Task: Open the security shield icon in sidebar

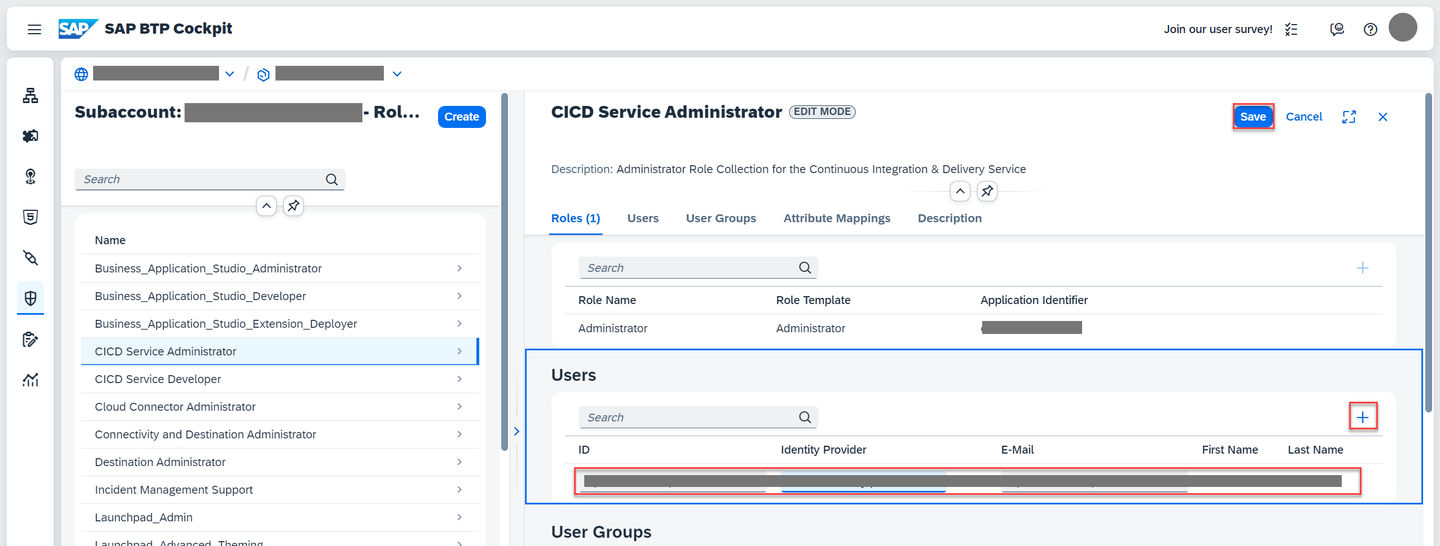Action: pos(31,298)
